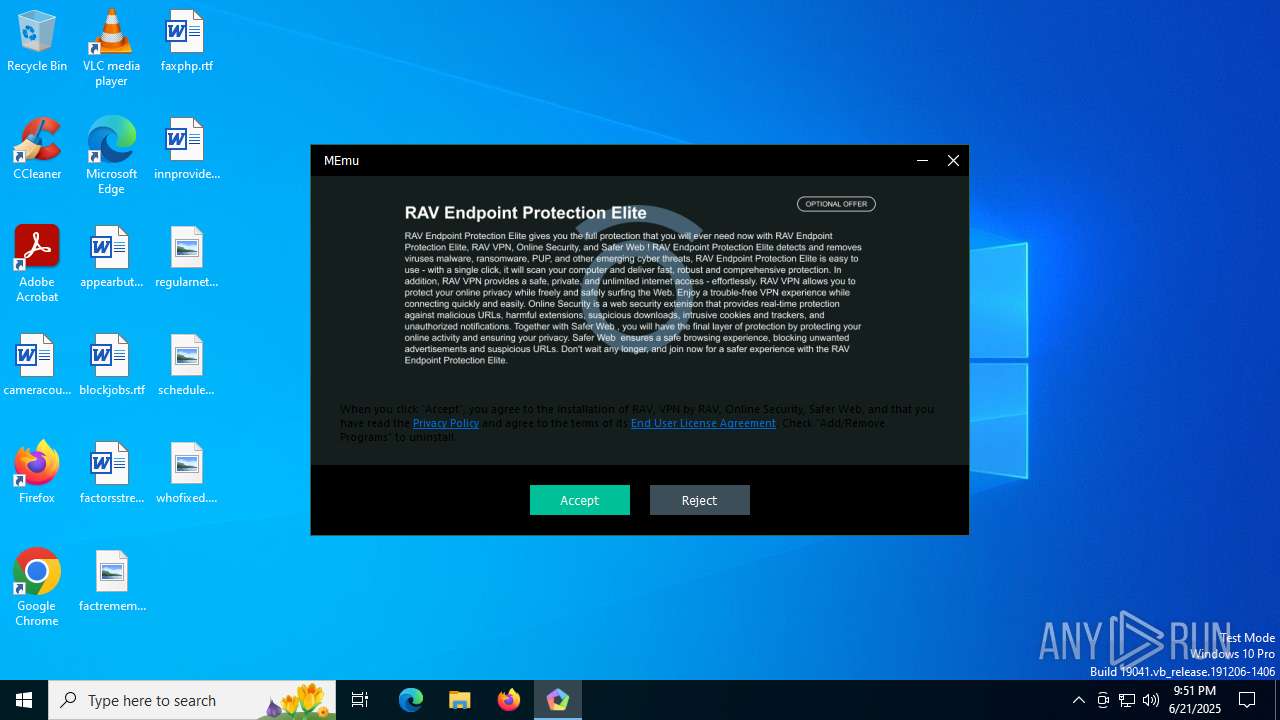Select the faxphp.rtf document icon
1280x720 pixels.
(x=186, y=41)
